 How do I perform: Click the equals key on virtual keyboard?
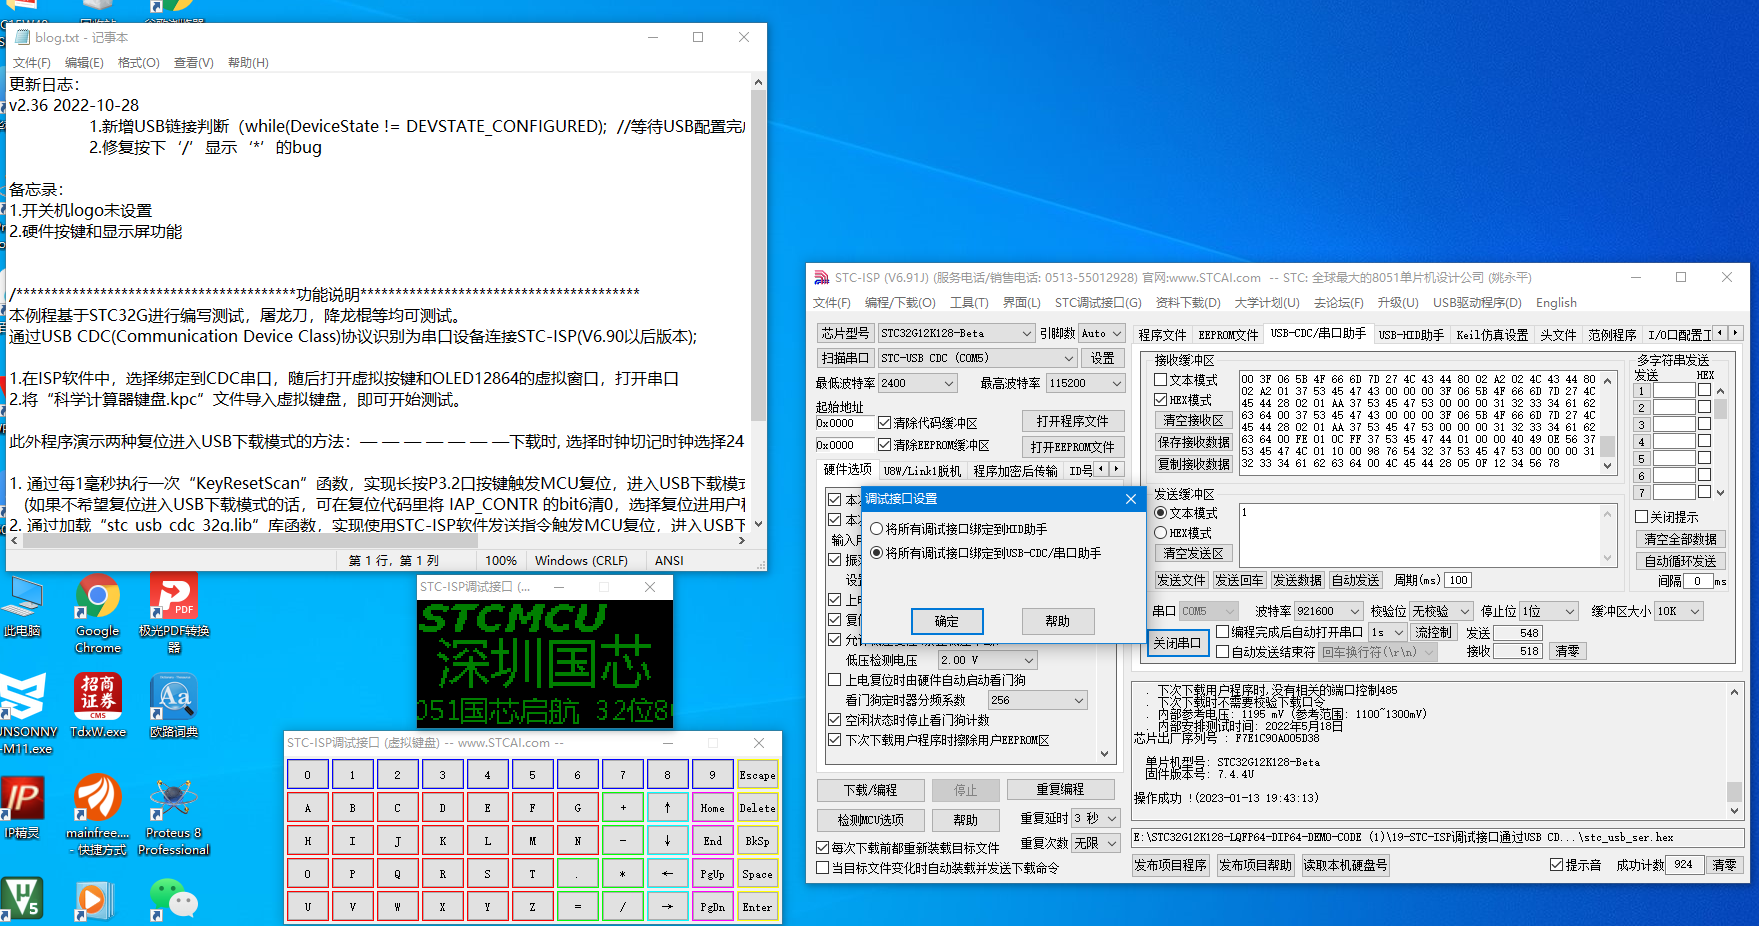[577, 906]
